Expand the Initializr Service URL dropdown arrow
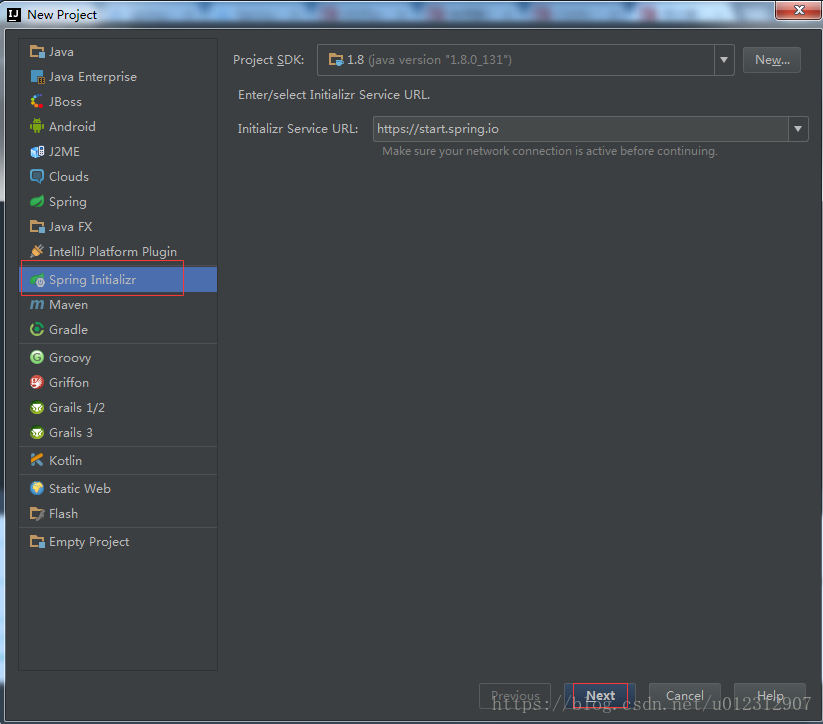The height and width of the screenshot is (724, 823). pyautogui.click(x=798, y=129)
